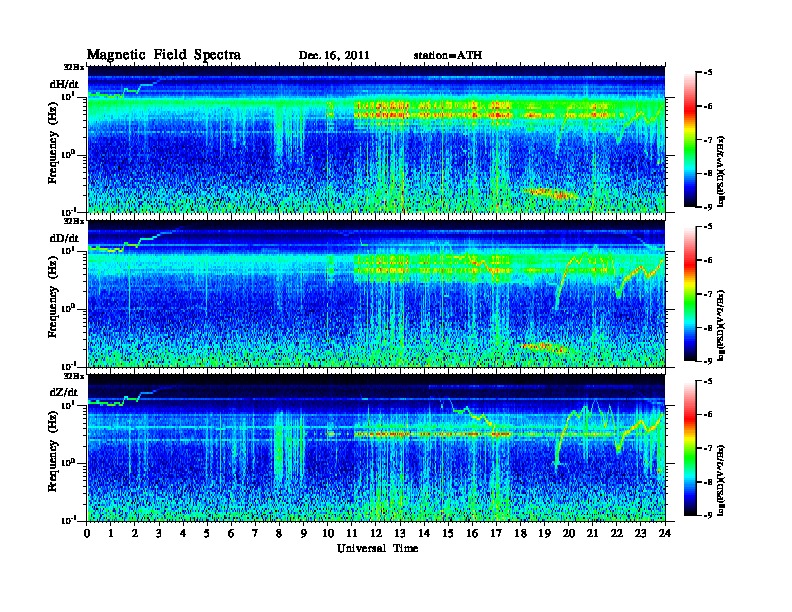This screenshot has height=612, width=792.
Task: Click the "32Hz" label atop dD/dt panel
Action: (x=74, y=221)
